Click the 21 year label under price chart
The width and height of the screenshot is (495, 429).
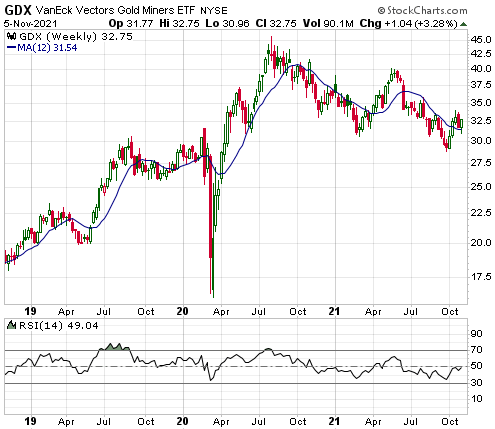coord(334,311)
